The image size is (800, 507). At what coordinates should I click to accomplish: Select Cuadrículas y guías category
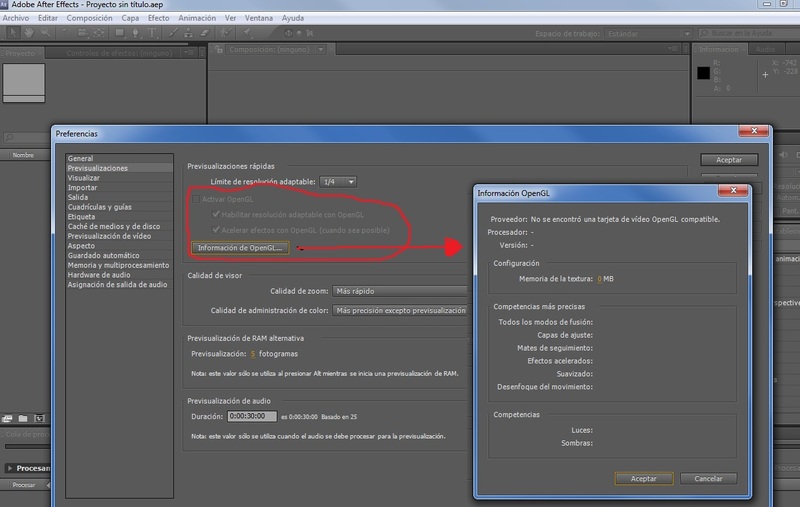point(119,207)
